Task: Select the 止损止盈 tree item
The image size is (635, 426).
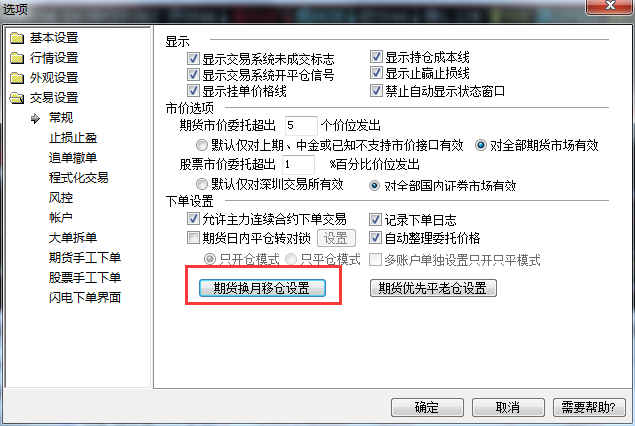Action: click(x=73, y=138)
